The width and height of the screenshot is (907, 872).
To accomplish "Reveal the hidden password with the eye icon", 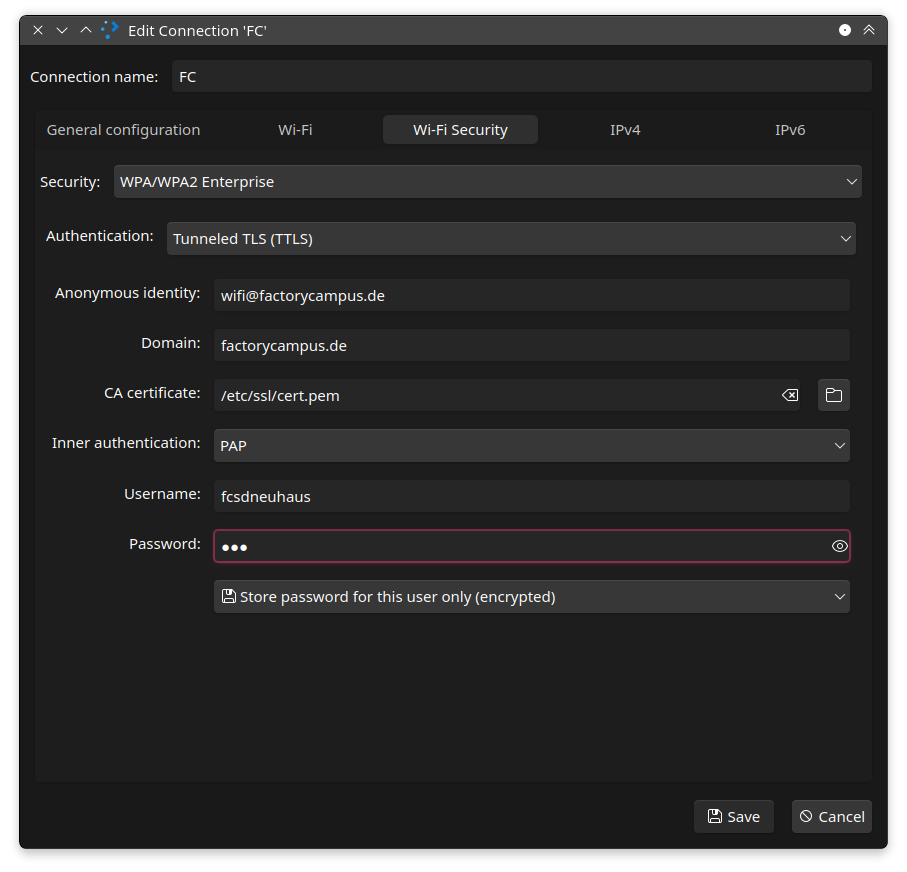I will click(x=838, y=546).
